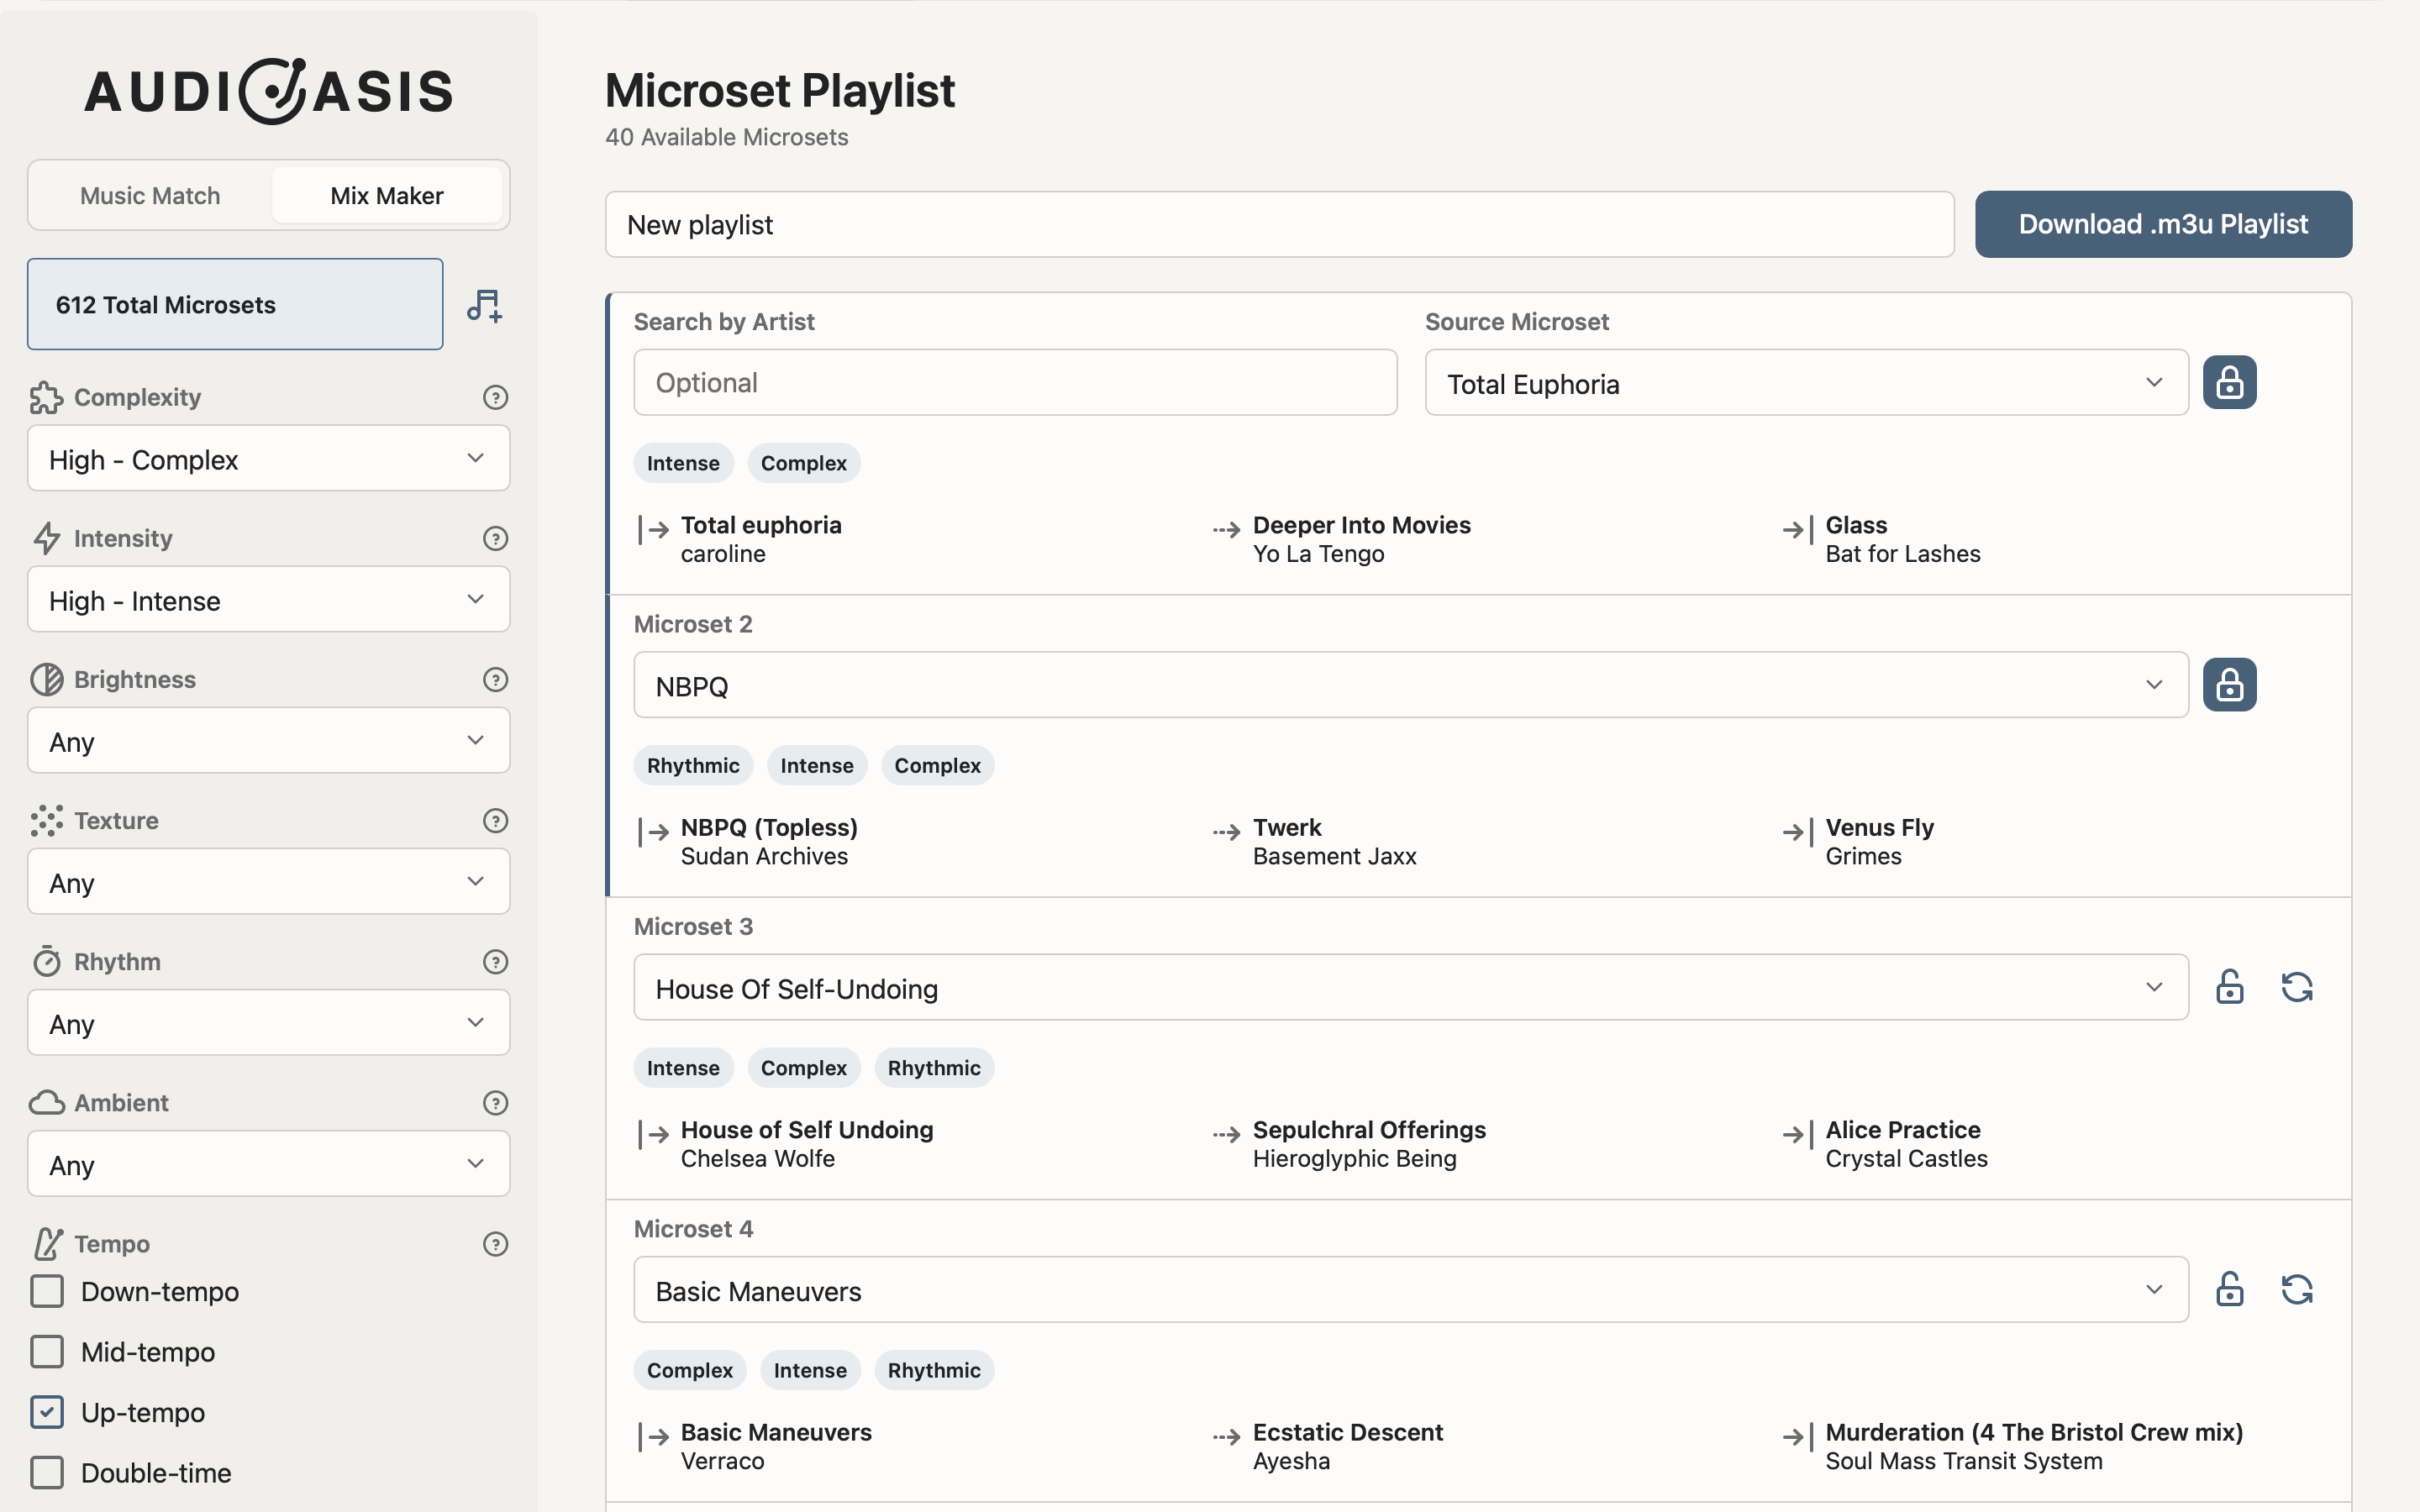Open the Microset 4 Basic Maneuvers dropdown

[x=1410, y=1289]
